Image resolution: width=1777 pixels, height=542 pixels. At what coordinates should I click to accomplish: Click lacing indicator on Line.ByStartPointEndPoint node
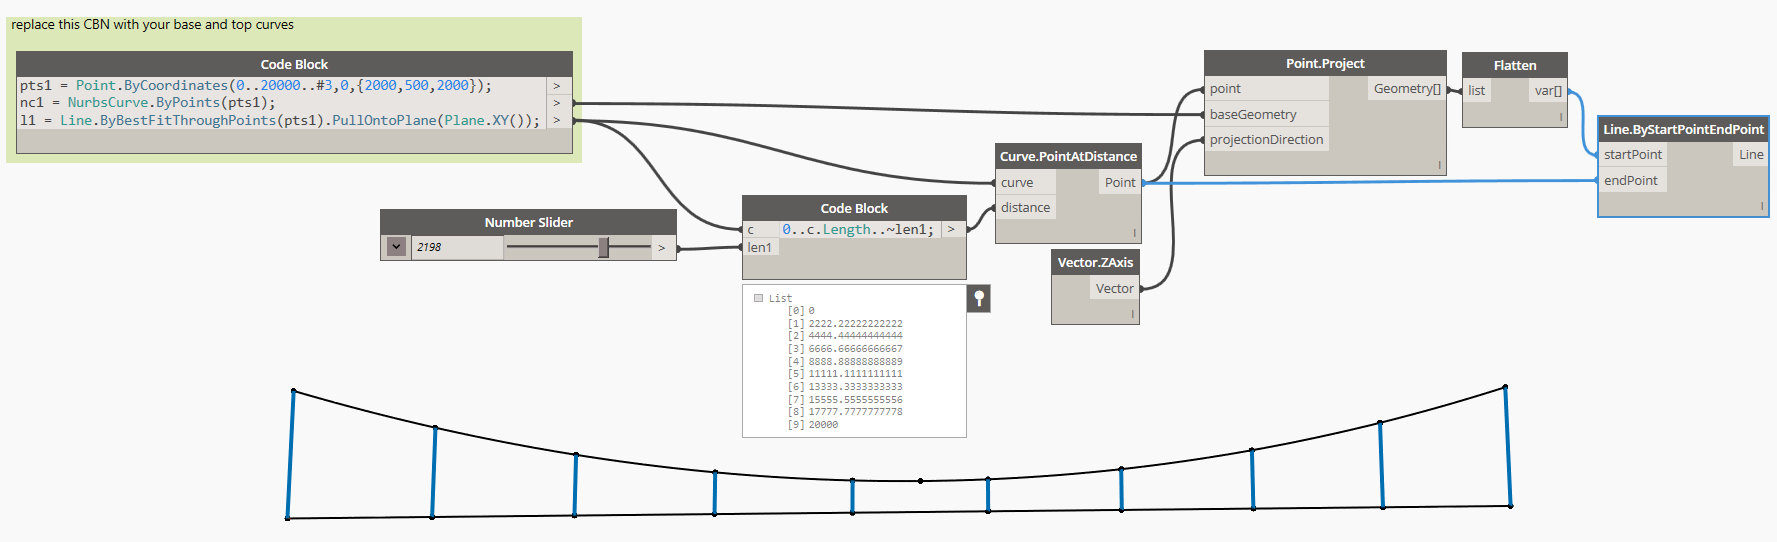(1761, 206)
